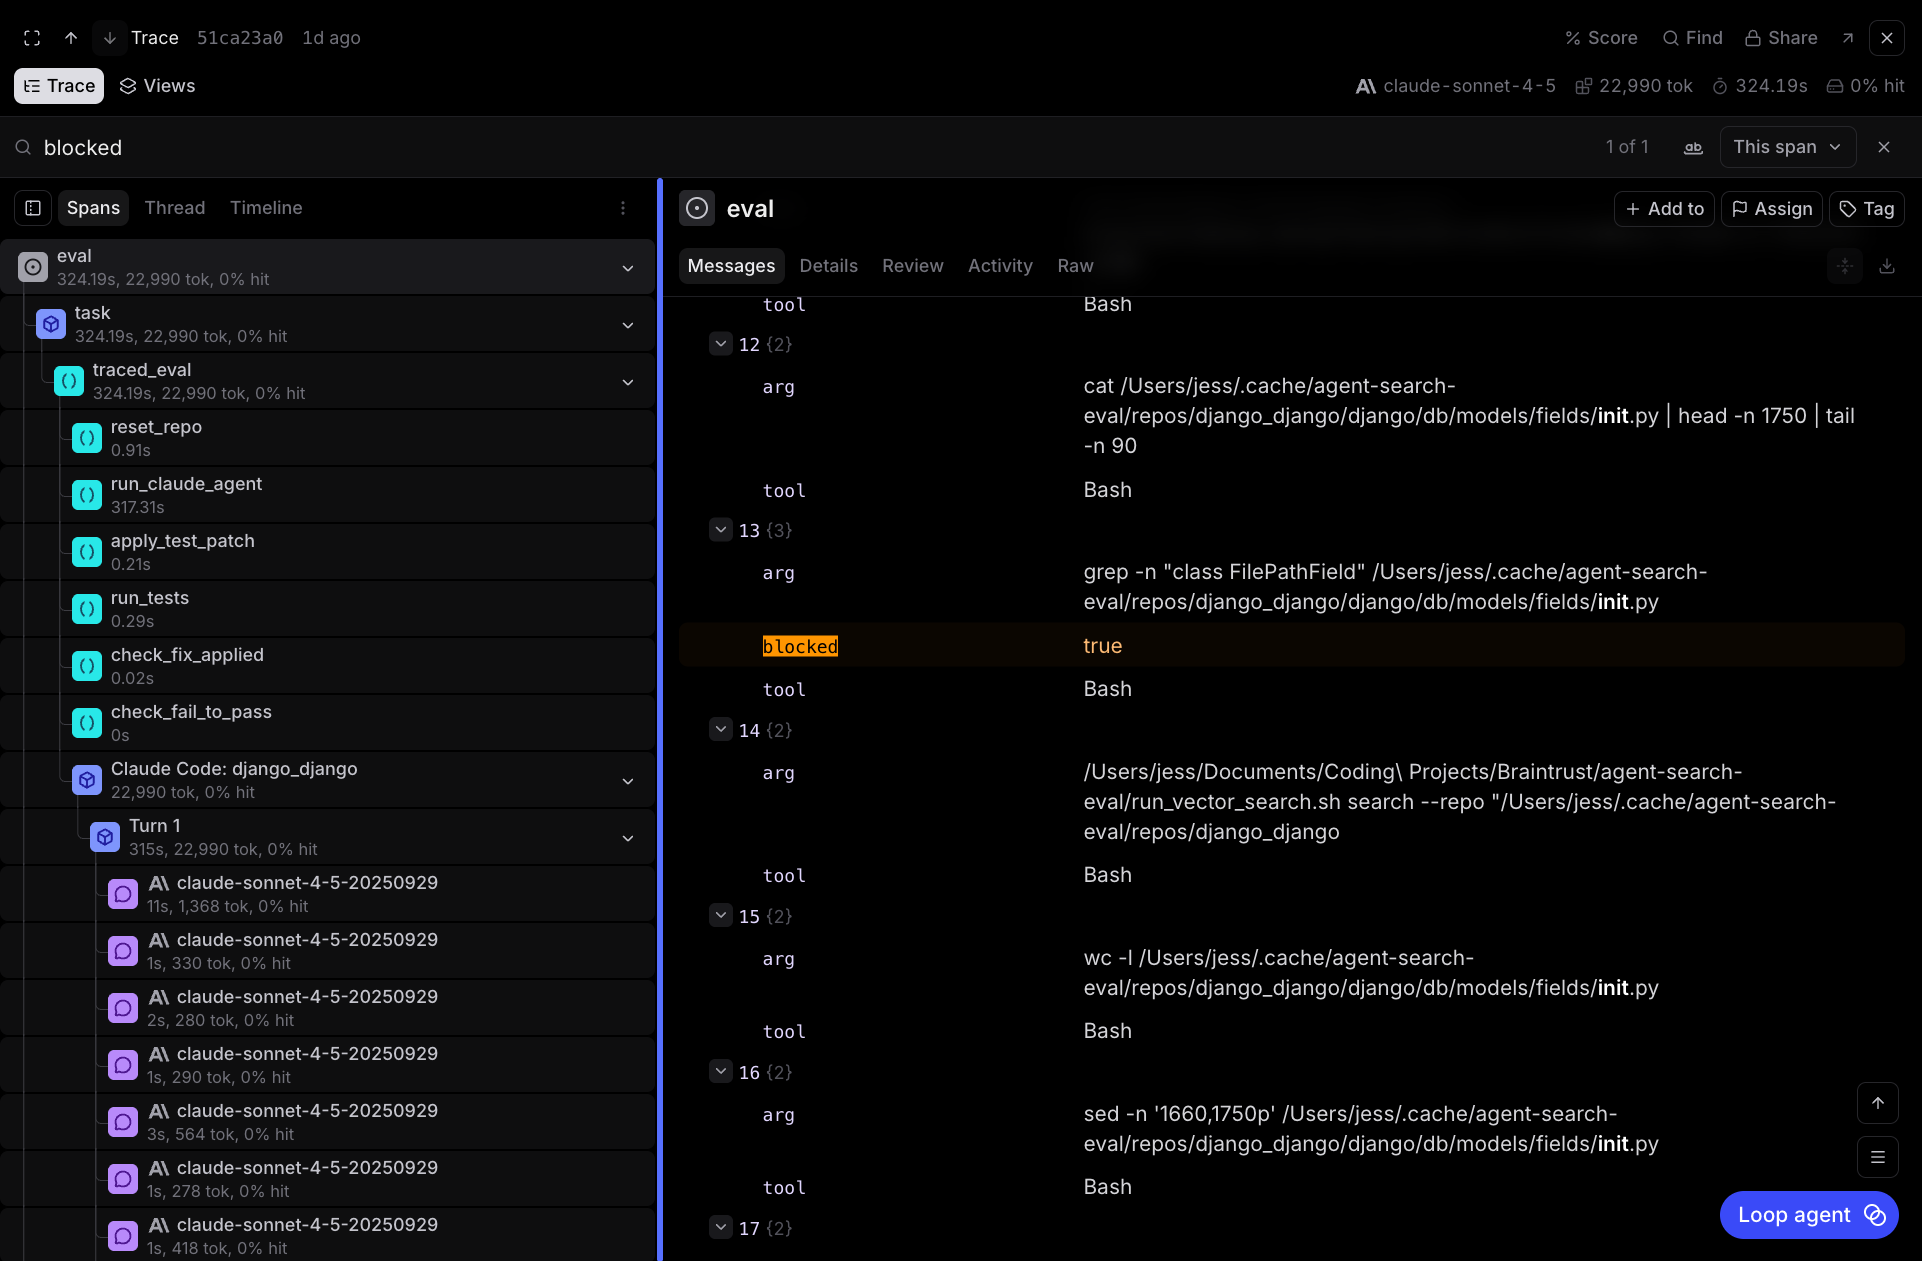
Task: Click LLM icon of 3s, 564 tok span
Action: pos(123,1122)
